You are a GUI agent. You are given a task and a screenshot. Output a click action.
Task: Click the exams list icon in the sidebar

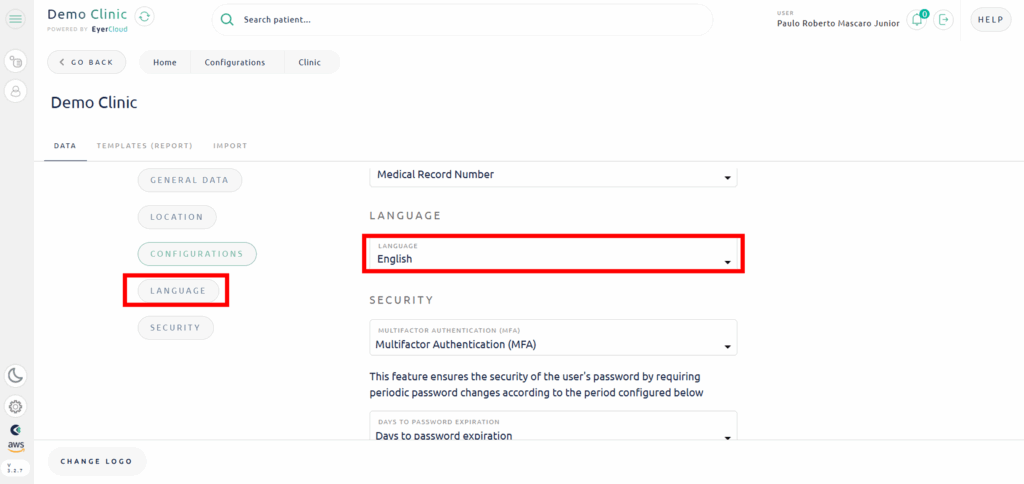point(16,62)
